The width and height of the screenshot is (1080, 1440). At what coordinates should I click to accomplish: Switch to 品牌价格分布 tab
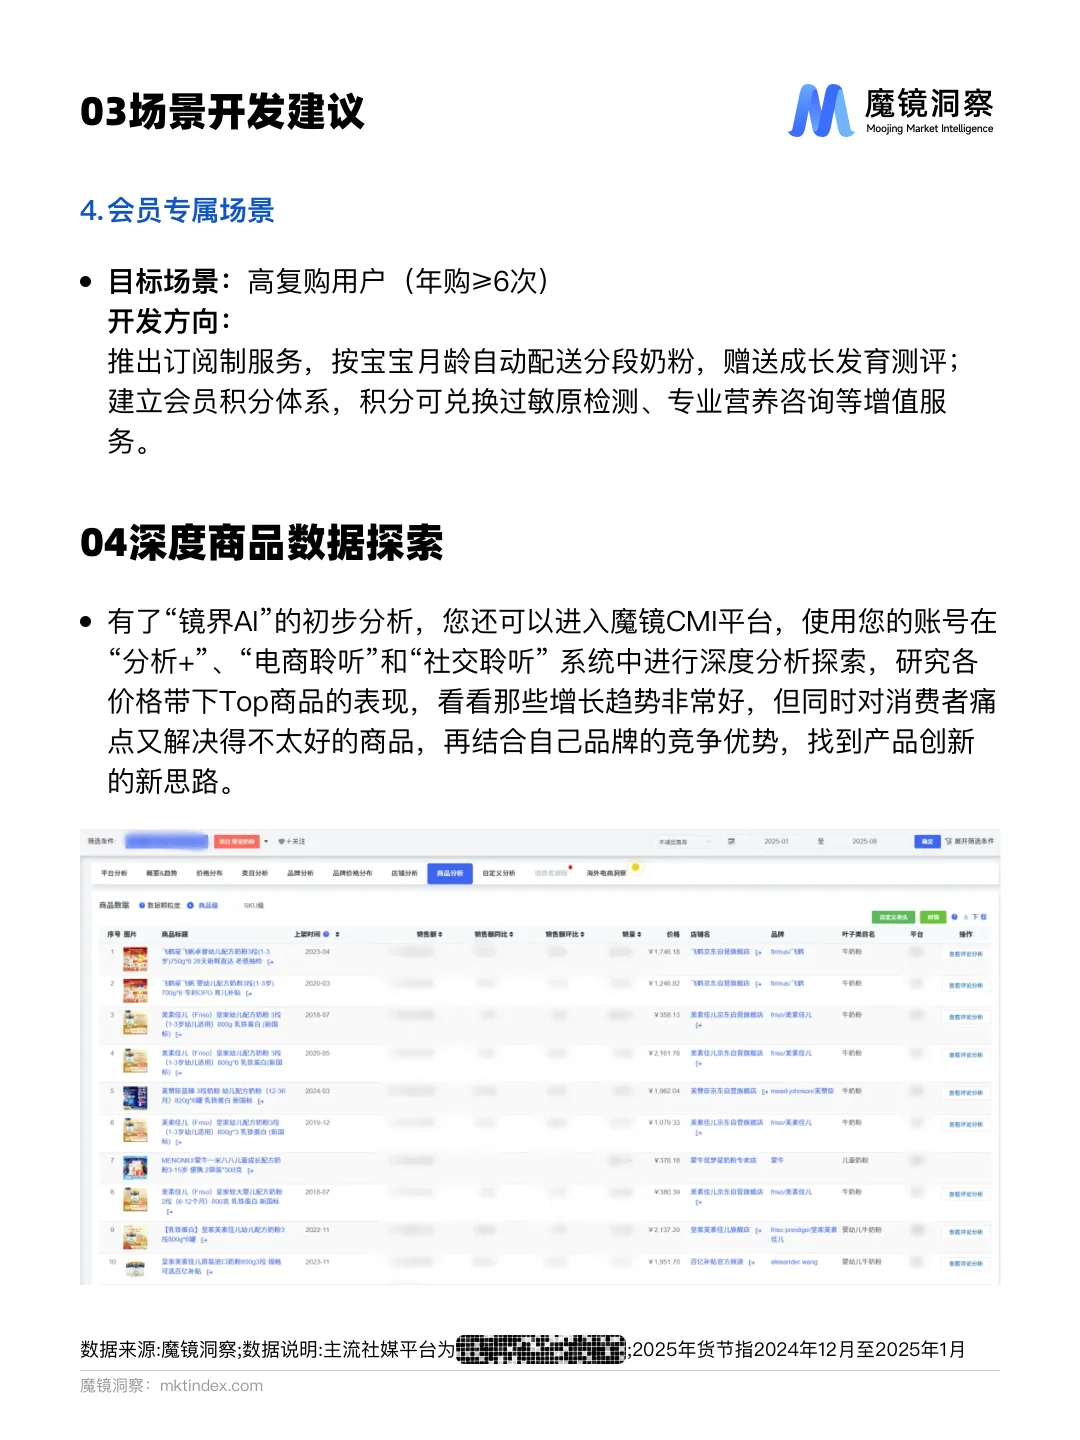352,873
